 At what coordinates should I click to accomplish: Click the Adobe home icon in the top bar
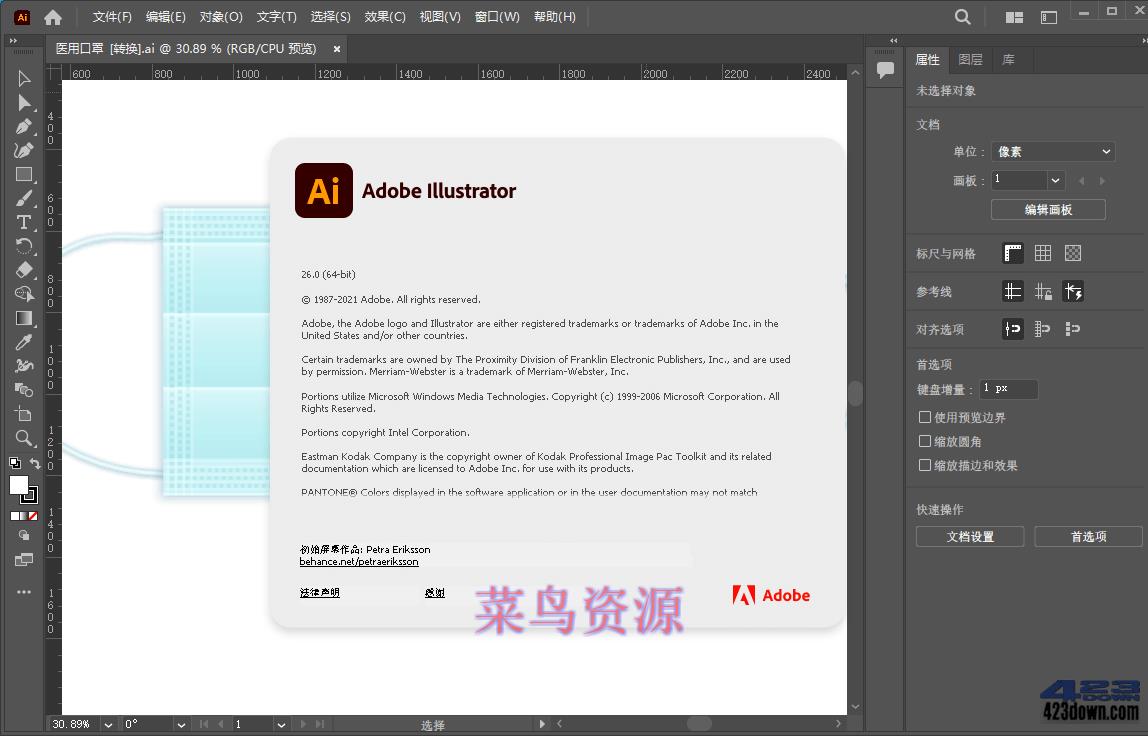pyautogui.click(x=50, y=16)
